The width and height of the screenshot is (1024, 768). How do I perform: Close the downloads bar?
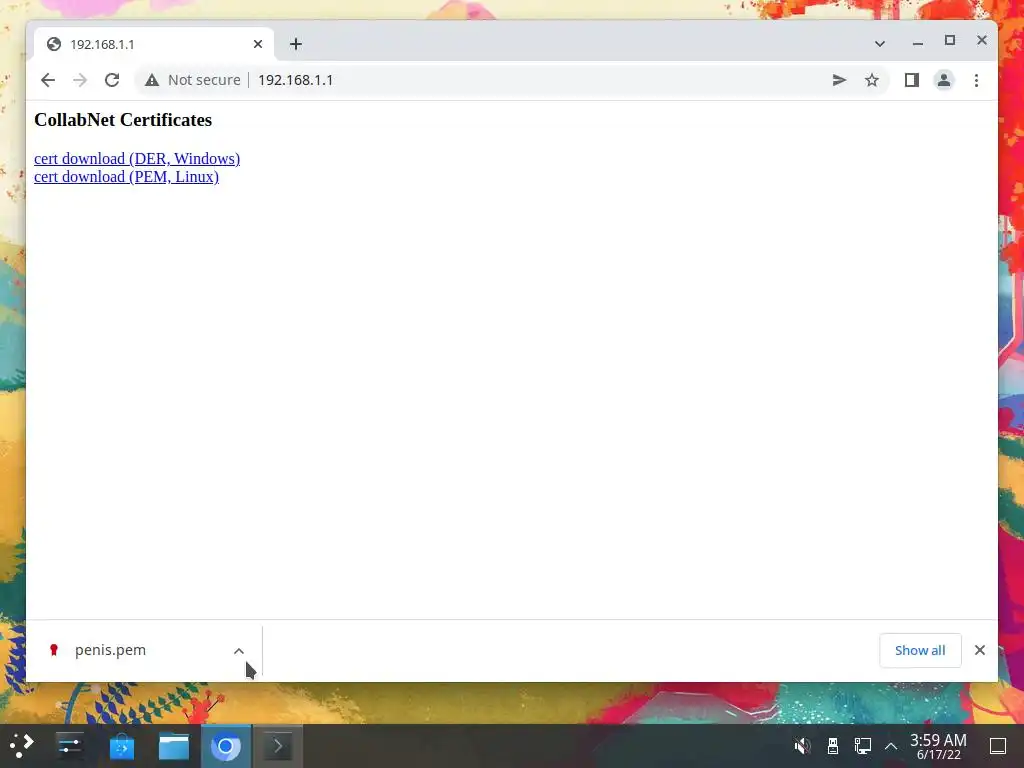click(x=980, y=650)
